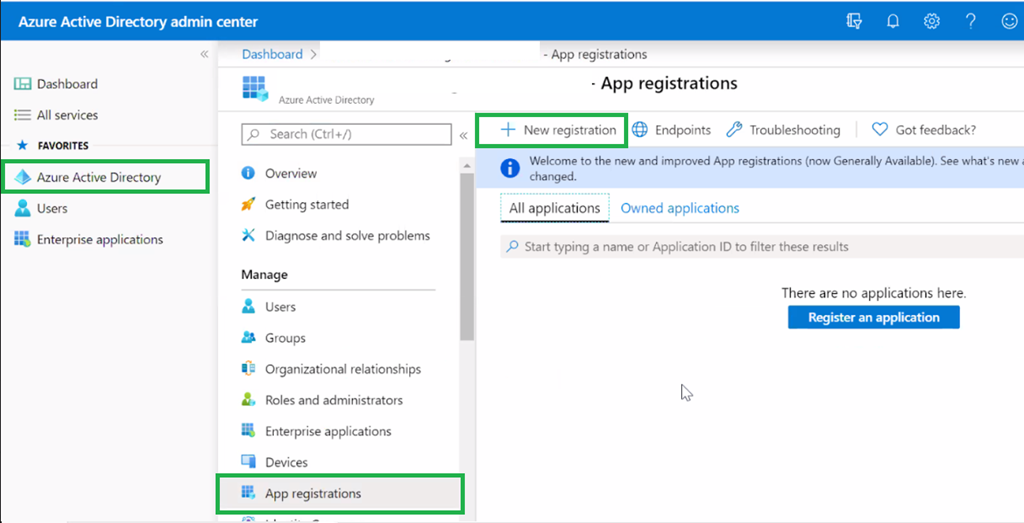This screenshot has height=523, width=1024.
Task: Switch to All applications tab
Action: [x=554, y=208]
